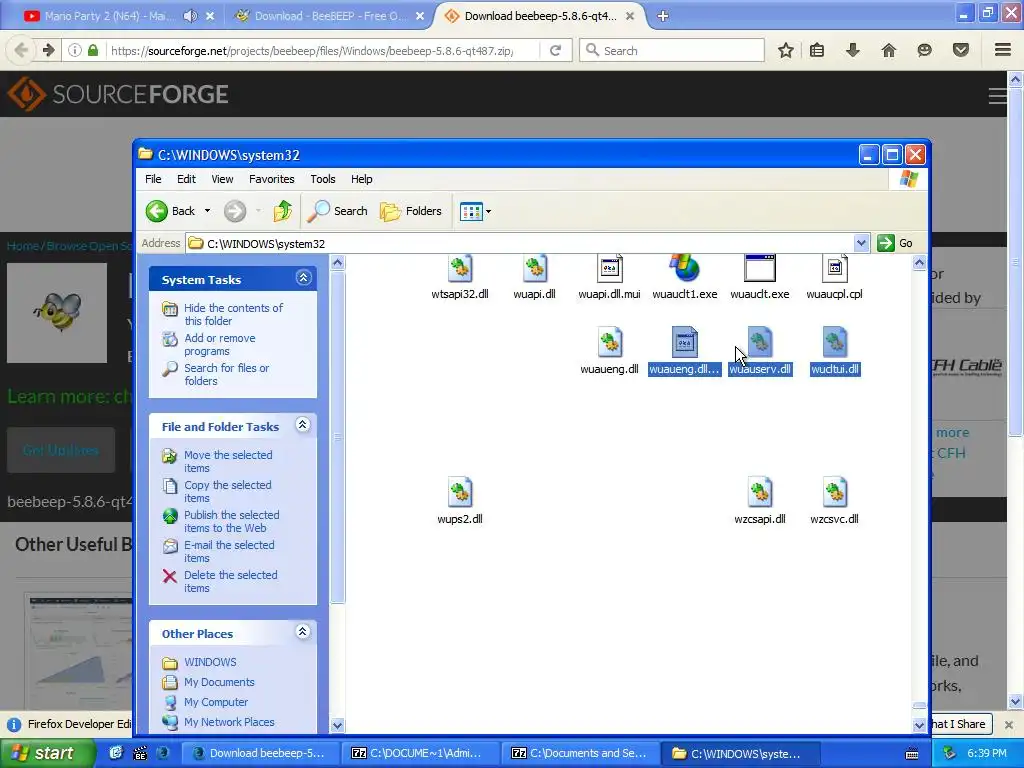Open My Documents in Other Places
1024x768 pixels.
click(219, 682)
